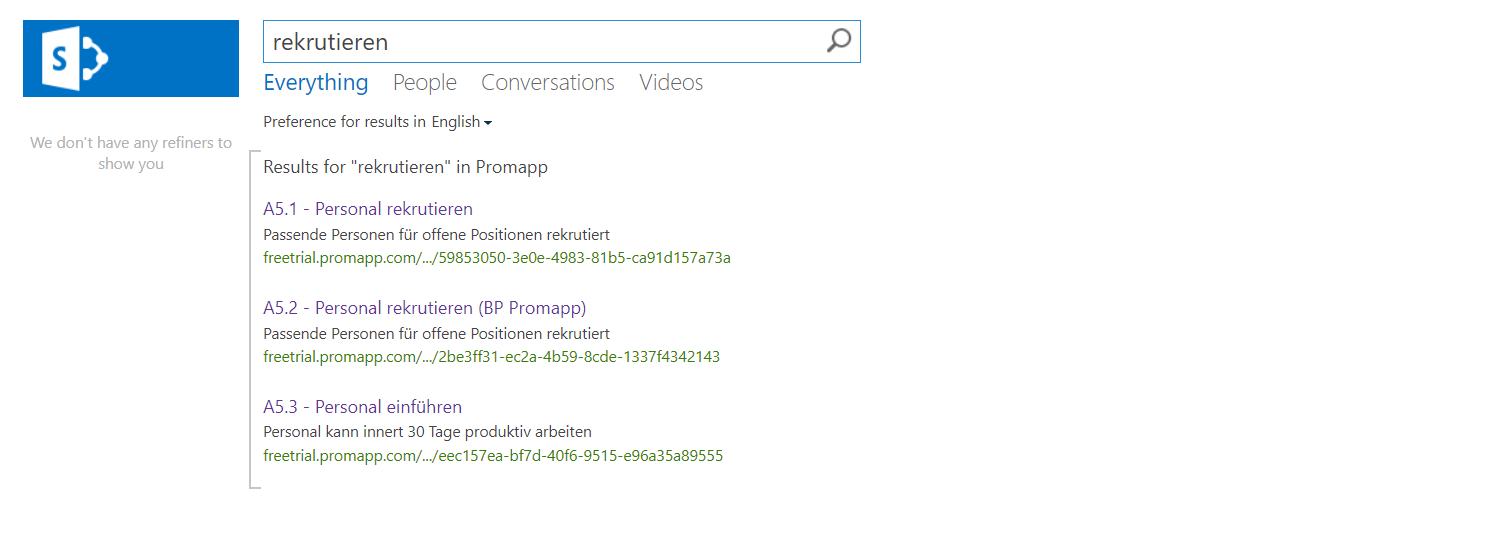Open the Conversations tab

pyautogui.click(x=548, y=83)
